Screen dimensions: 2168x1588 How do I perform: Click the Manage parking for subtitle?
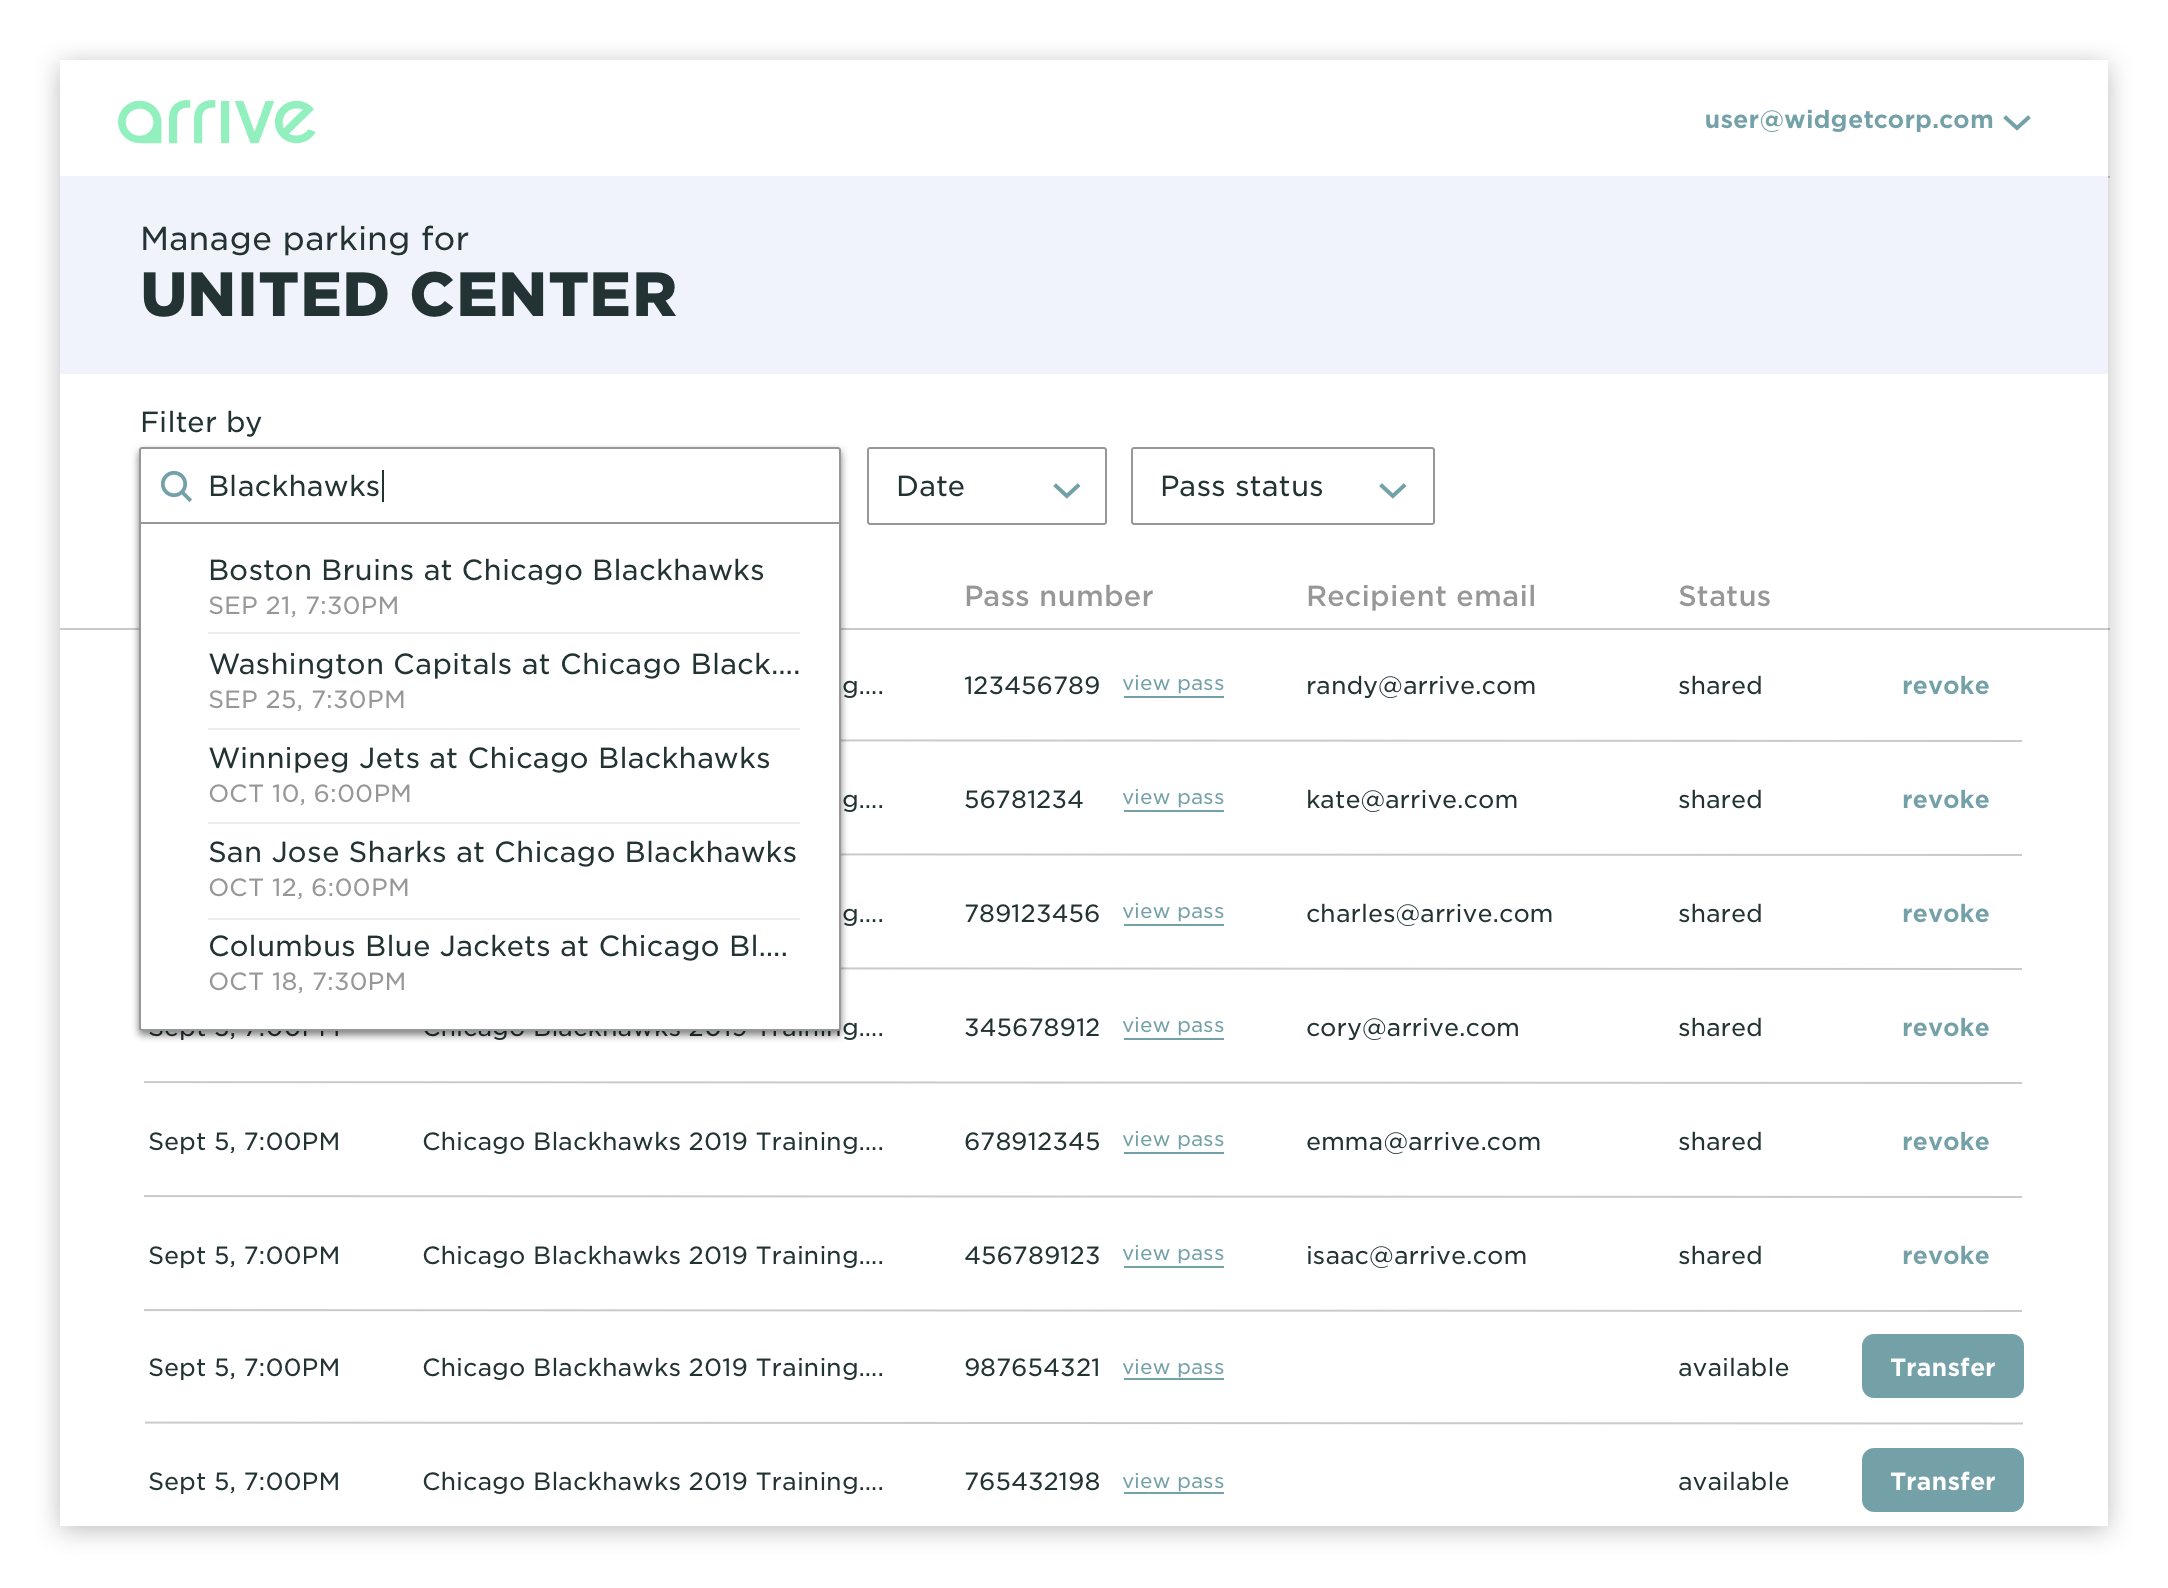[x=304, y=239]
